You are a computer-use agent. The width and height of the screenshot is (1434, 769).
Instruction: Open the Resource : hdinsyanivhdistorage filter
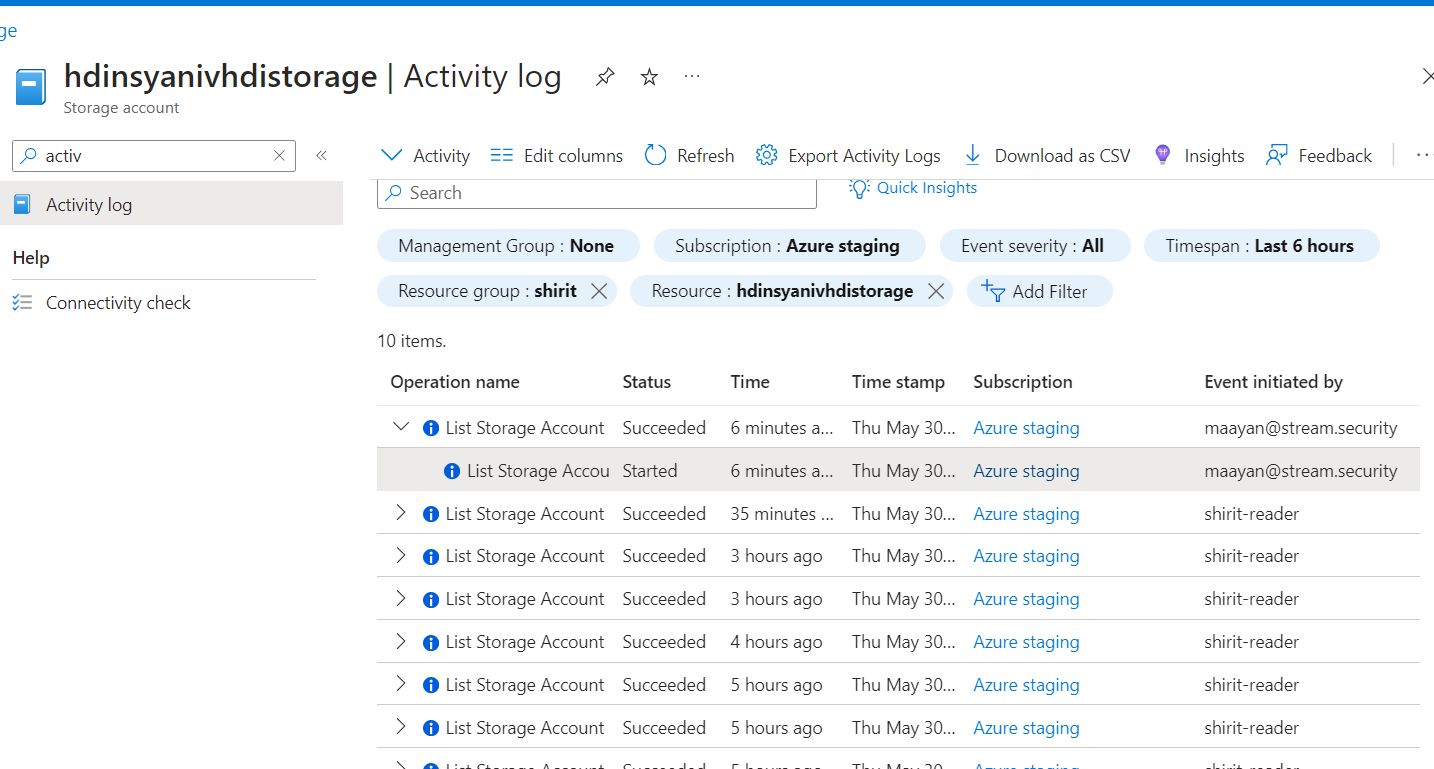point(782,291)
